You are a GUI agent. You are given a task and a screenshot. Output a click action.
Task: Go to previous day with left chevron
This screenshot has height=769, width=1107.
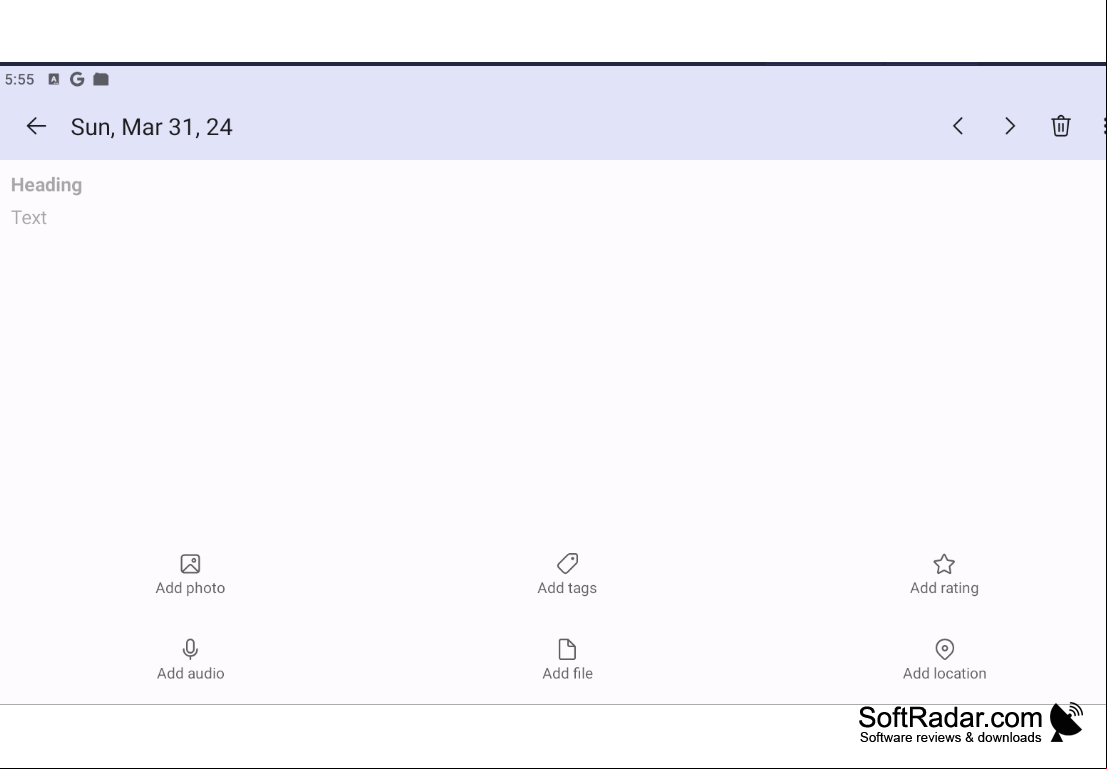pos(958,126)
